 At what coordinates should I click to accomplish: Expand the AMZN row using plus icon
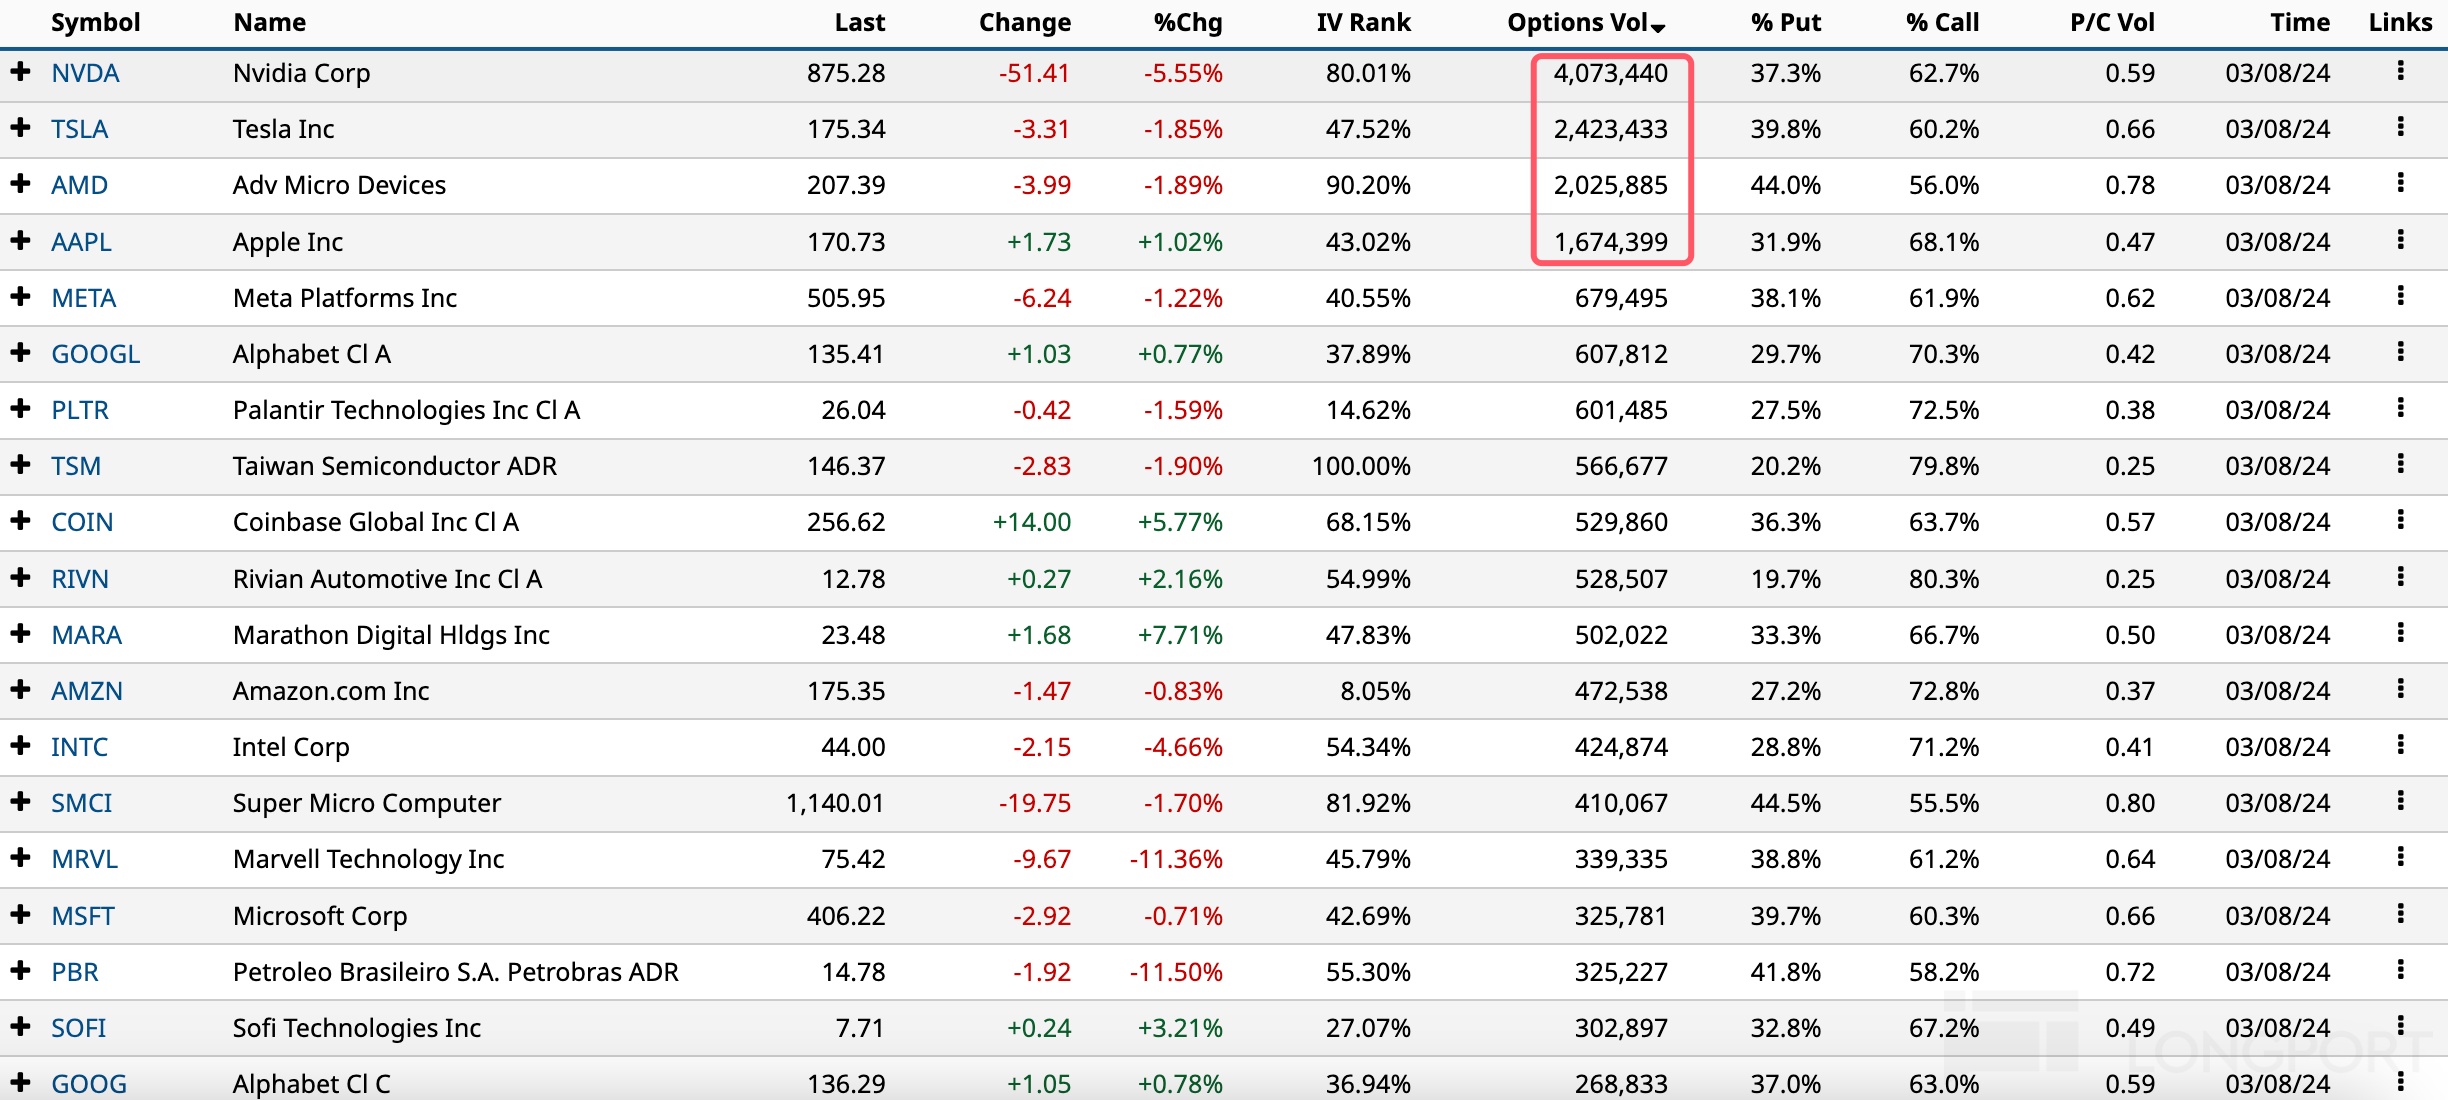click(20, 689)
